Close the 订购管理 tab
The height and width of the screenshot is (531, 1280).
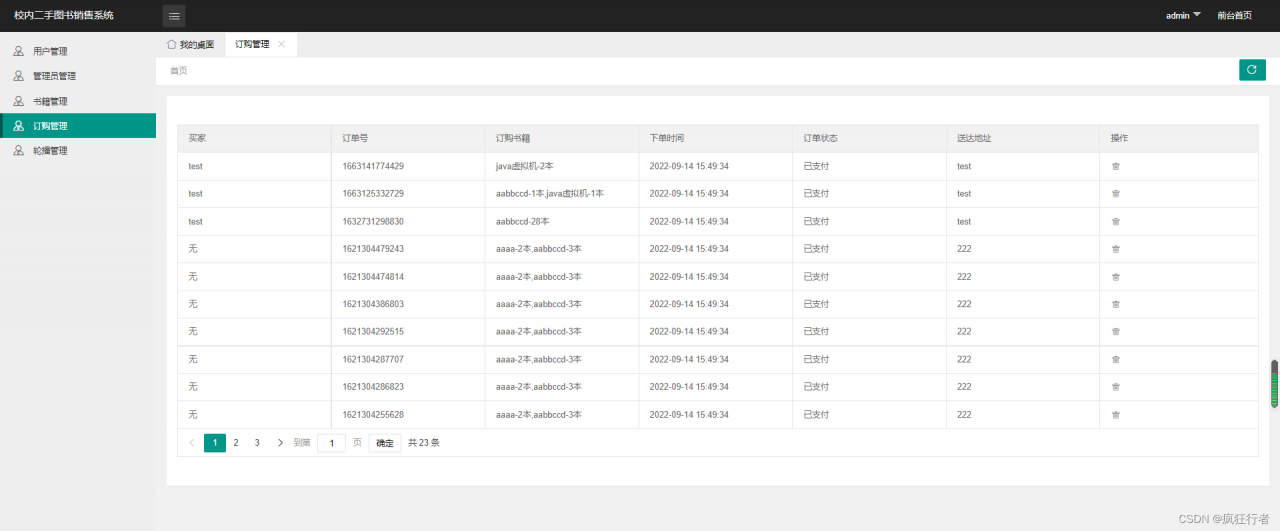pos(282,44)
